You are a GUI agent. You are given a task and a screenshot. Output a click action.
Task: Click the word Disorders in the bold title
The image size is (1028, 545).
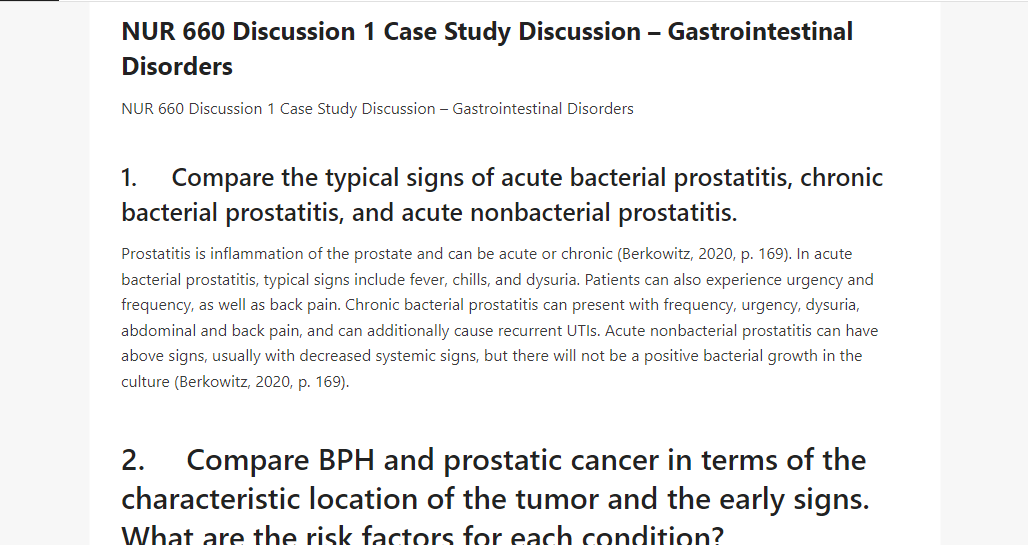(177, 66)
